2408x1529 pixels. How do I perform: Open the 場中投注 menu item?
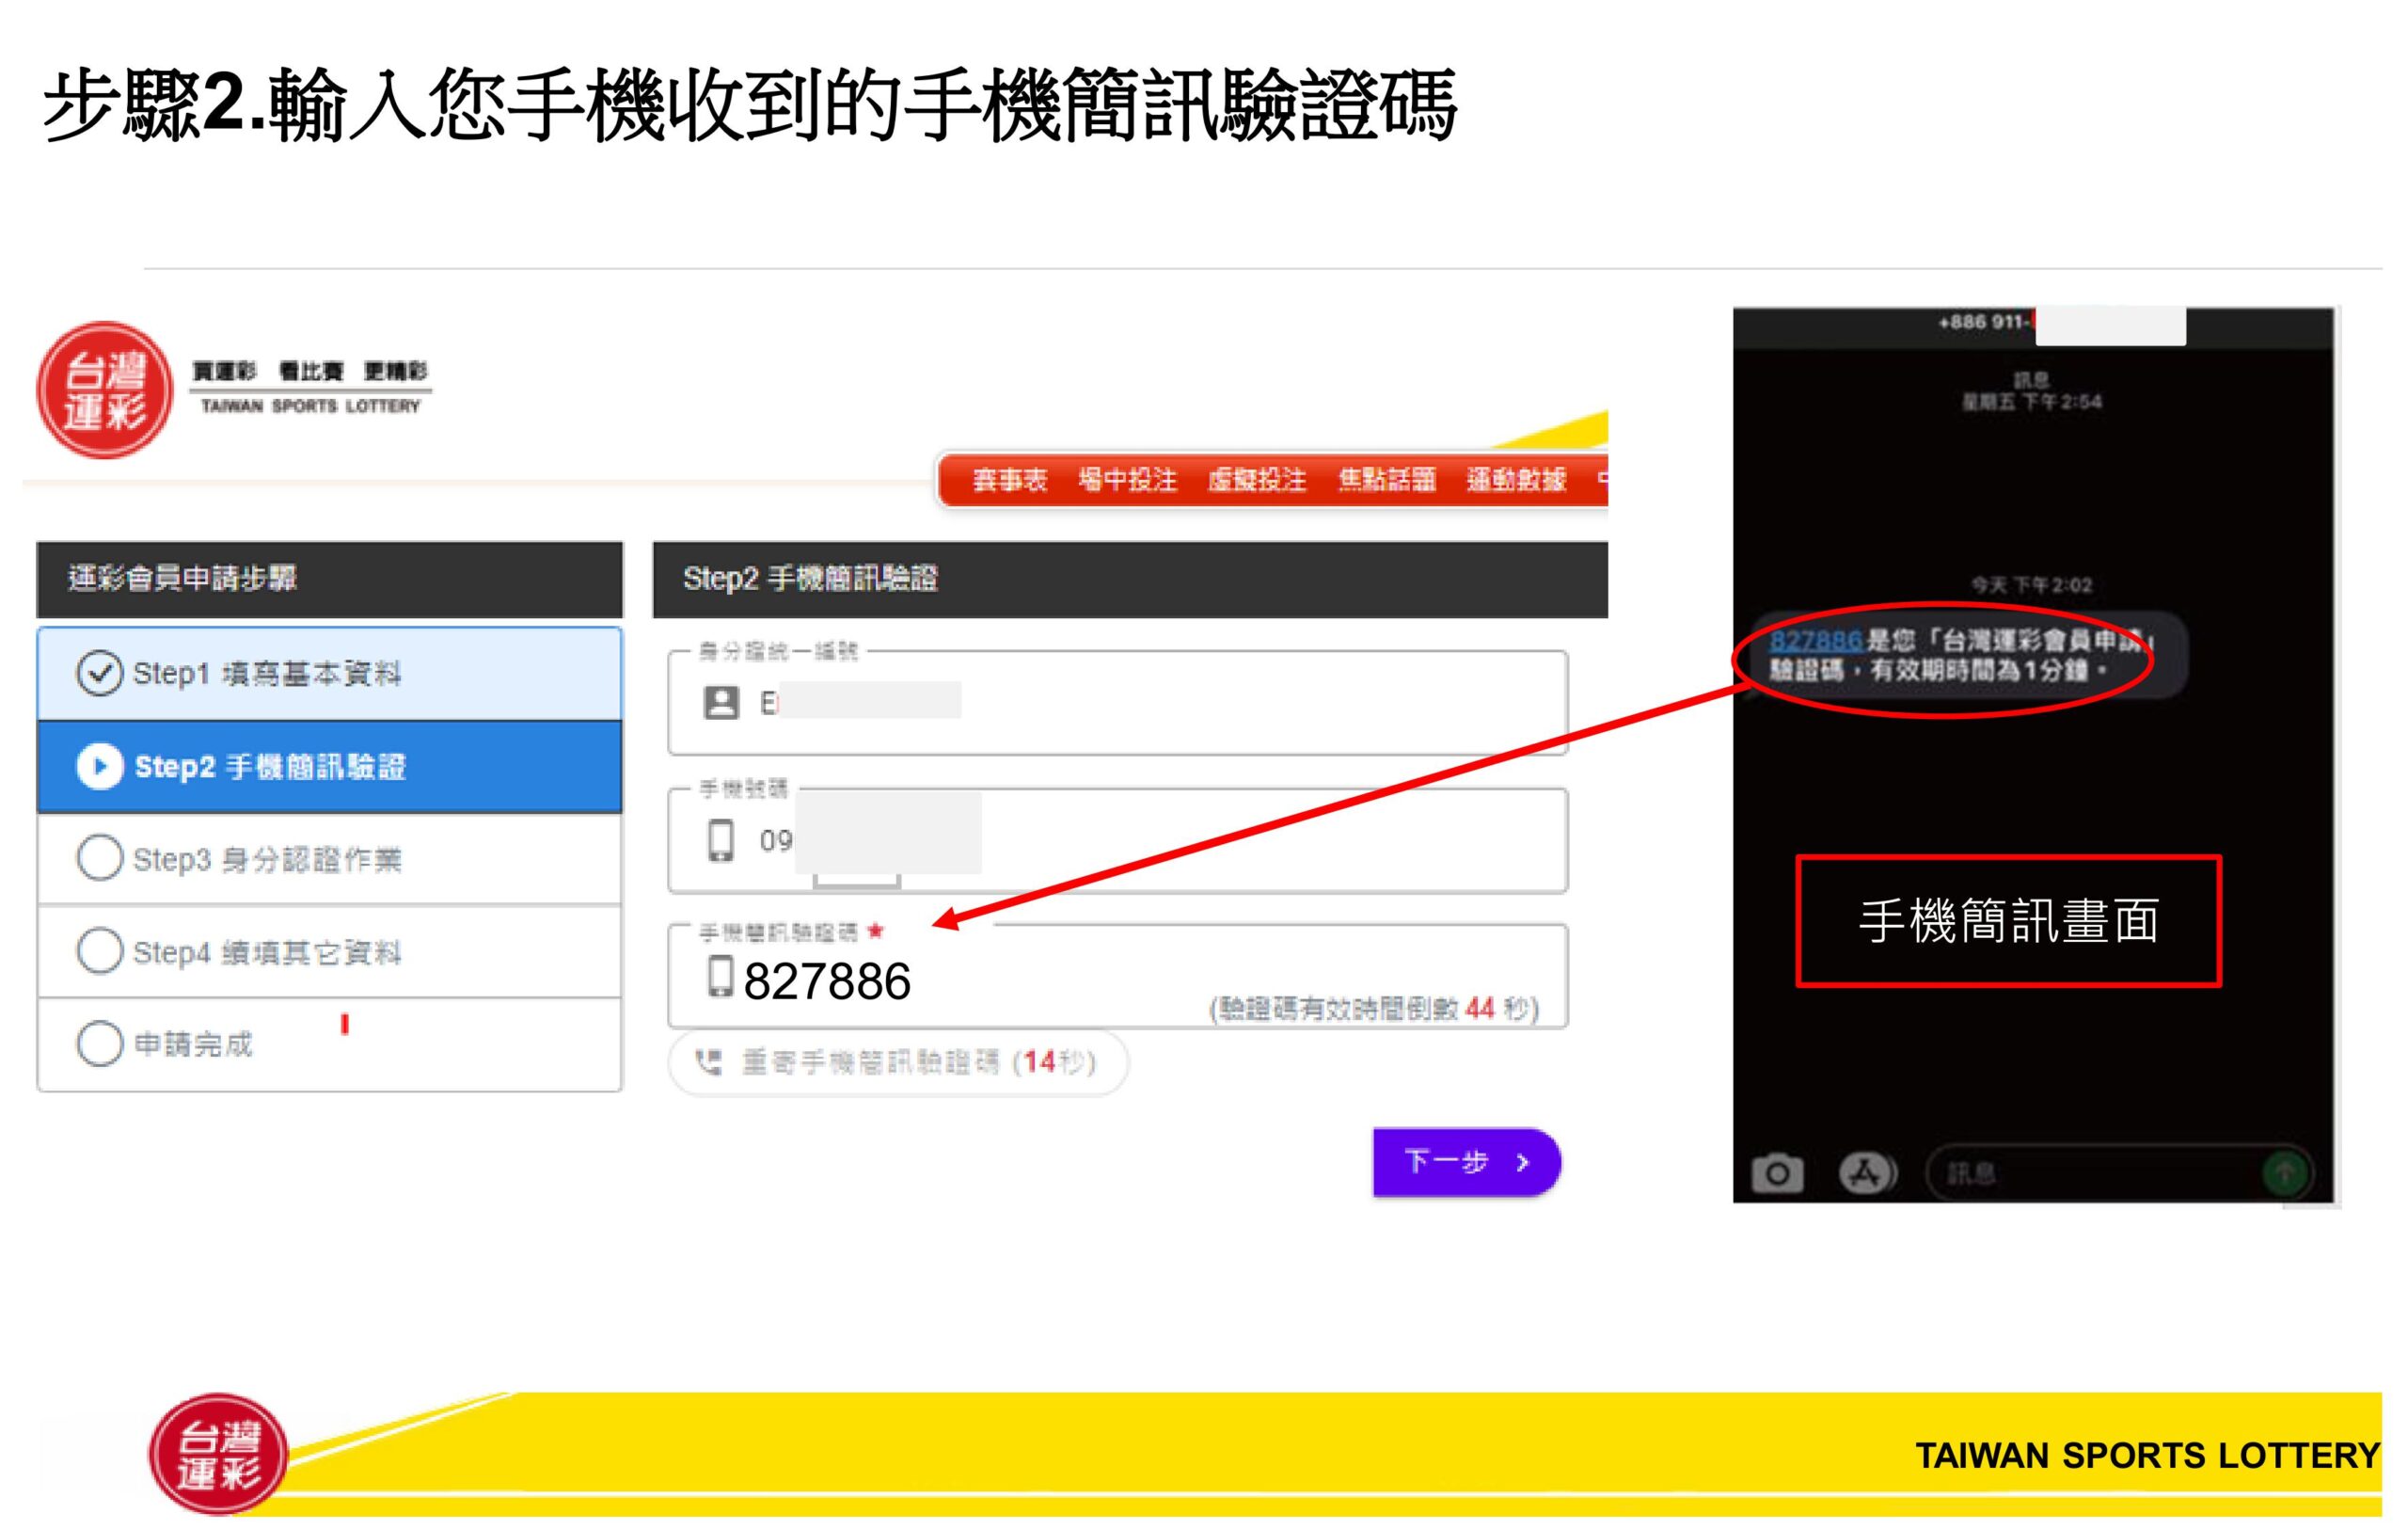1127,480
